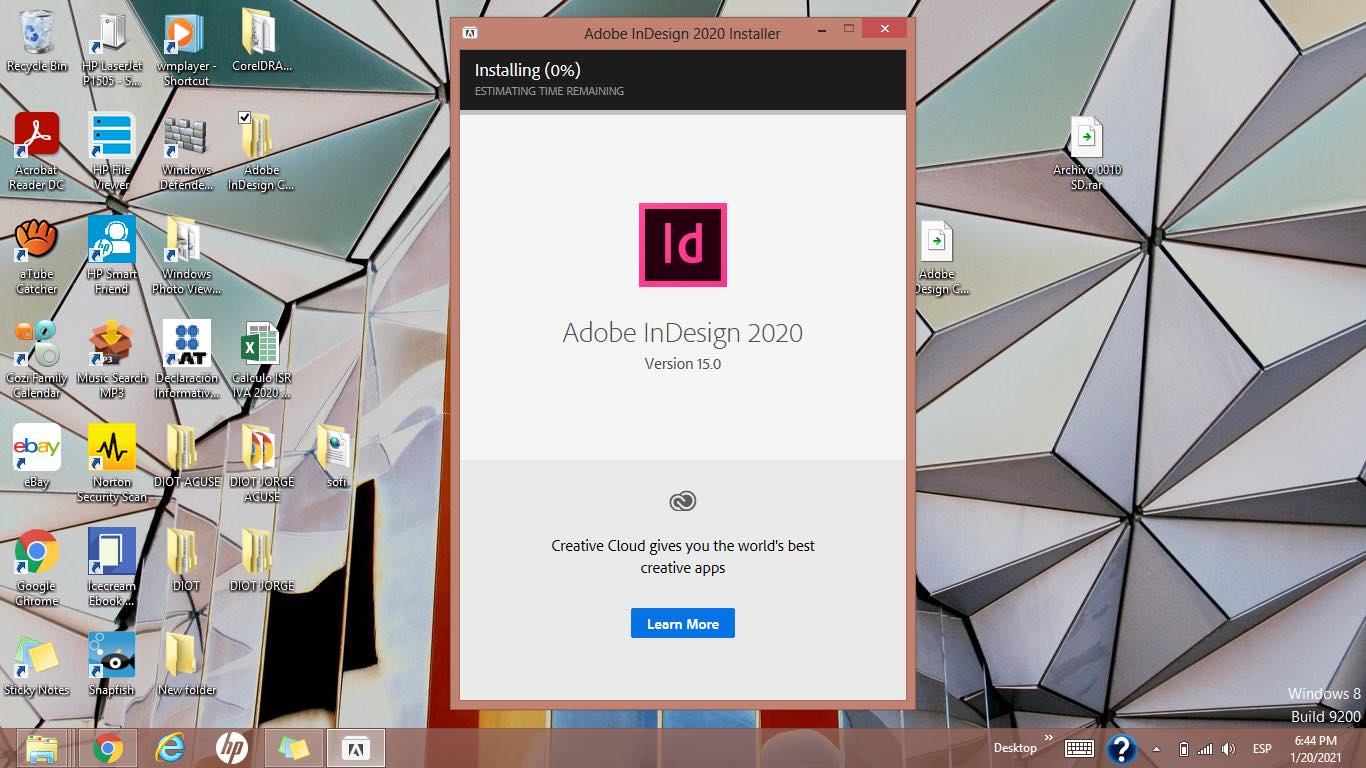The height and width of the screenshot is (768, 1366).
Task: Select the Snapfish desktop icon
Action: tap(111, 664)
